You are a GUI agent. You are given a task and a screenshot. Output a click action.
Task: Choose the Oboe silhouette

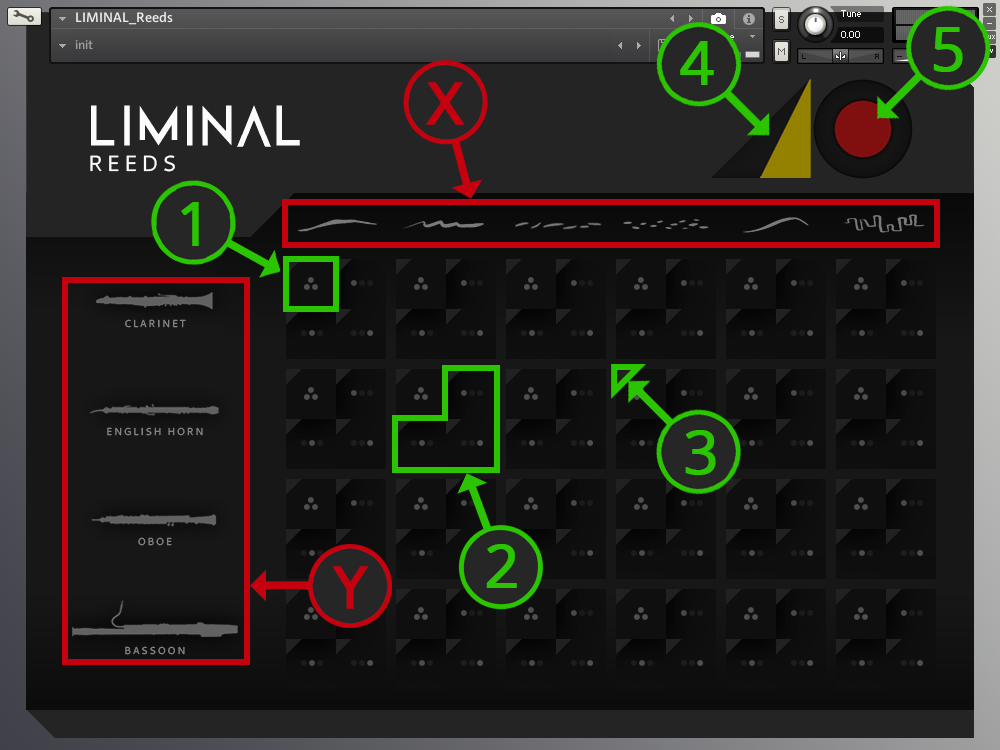tap(154, 520)
